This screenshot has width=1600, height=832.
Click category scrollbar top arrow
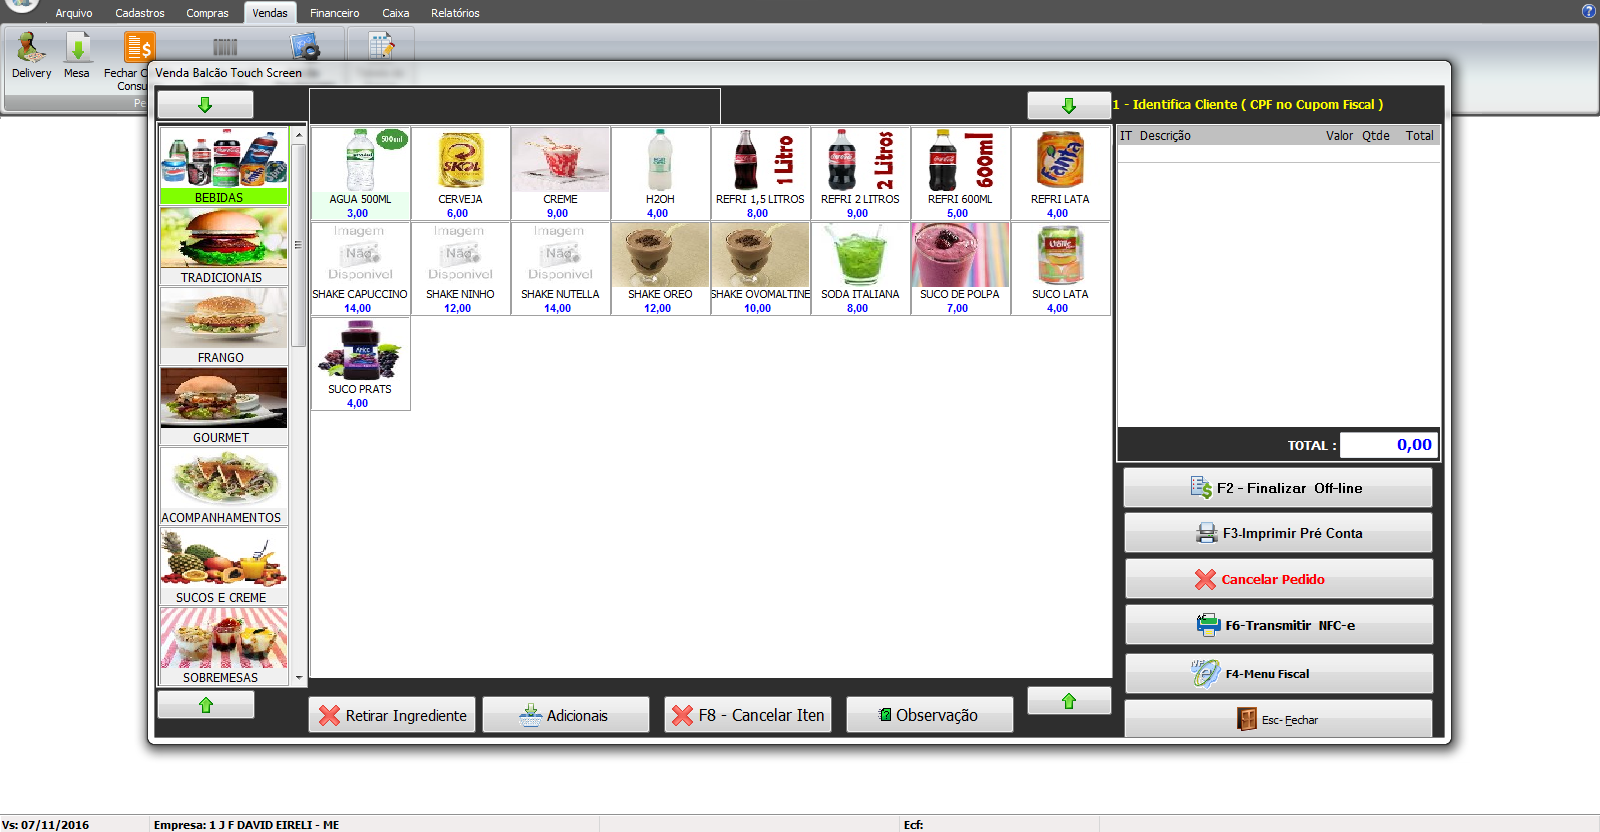[298, 134]
